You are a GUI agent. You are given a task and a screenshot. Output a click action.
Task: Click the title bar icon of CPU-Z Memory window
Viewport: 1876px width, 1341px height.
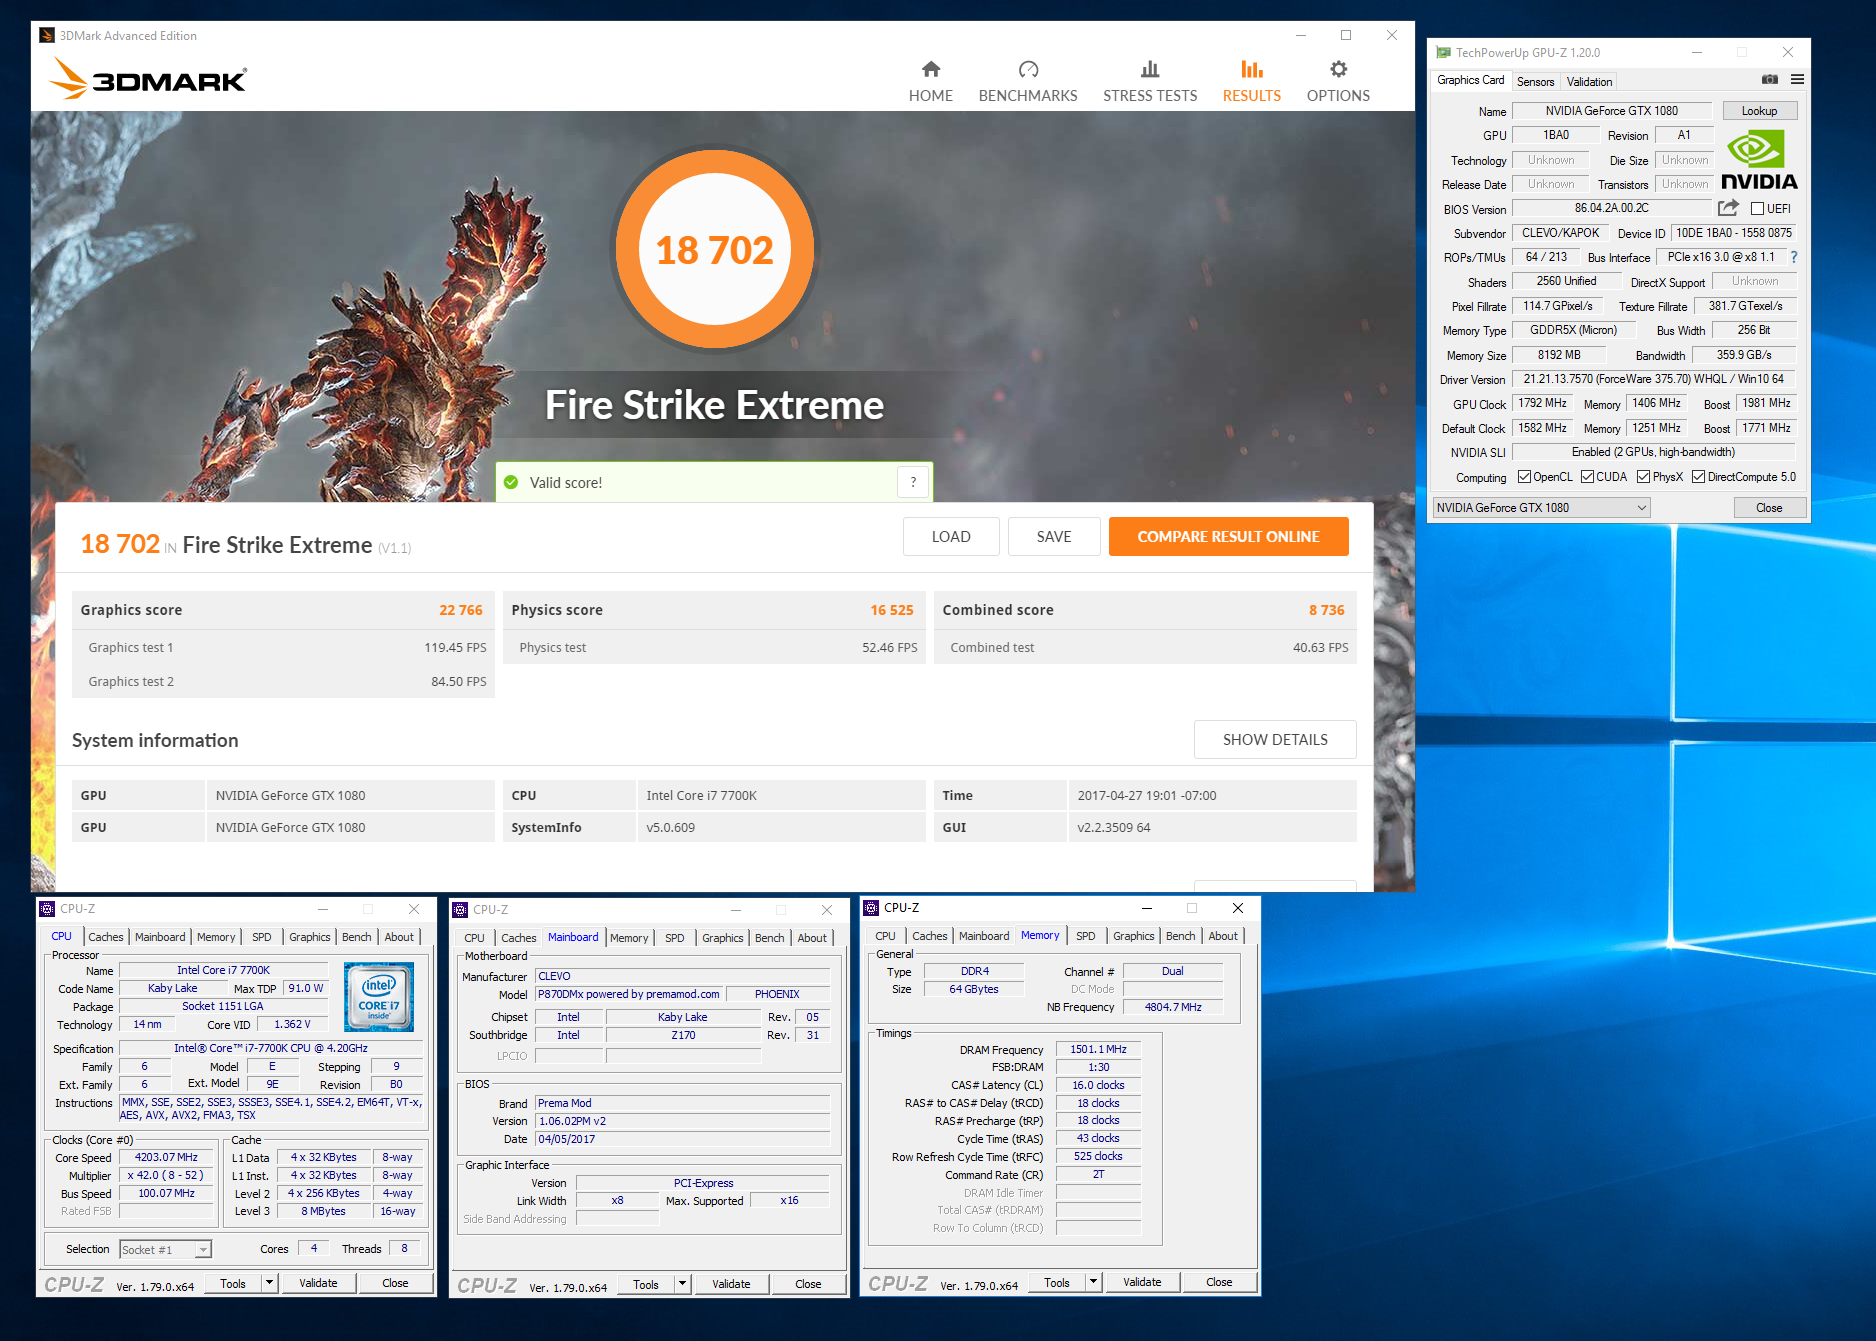871,908
